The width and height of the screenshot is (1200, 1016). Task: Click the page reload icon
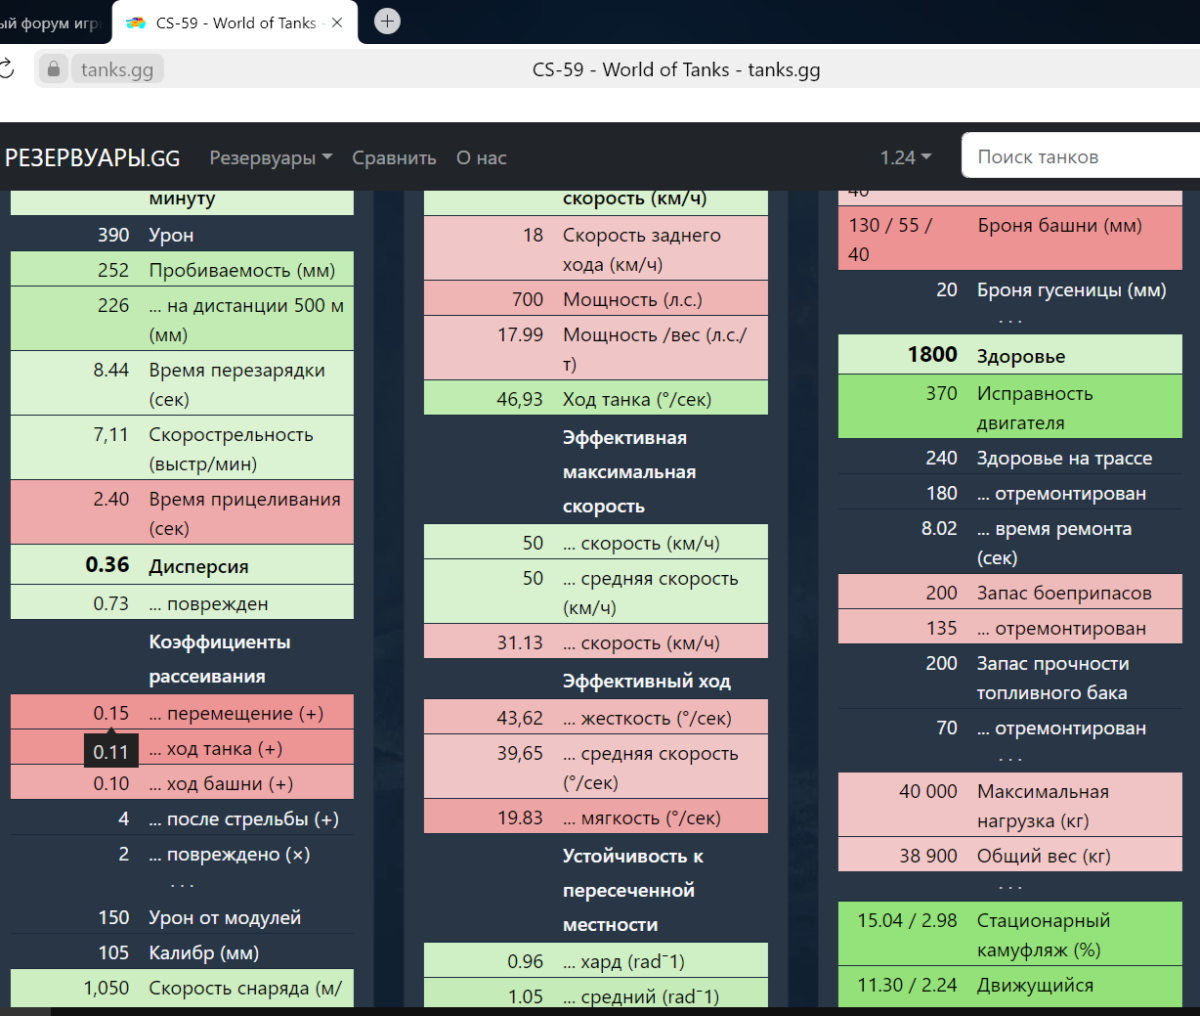point(6,69)
